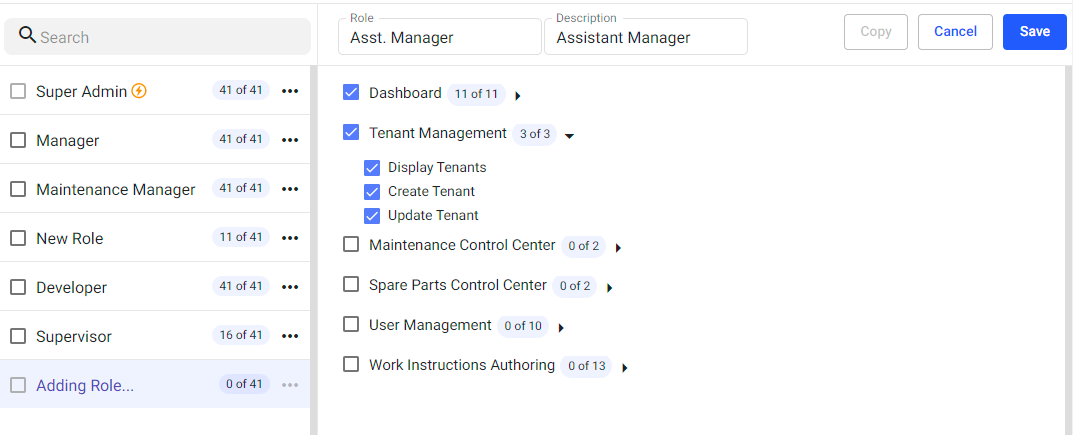Enable Maintenance Control Center checkbox
The width and height of the screenshot is (1073, 435).
tap(351, 244)
